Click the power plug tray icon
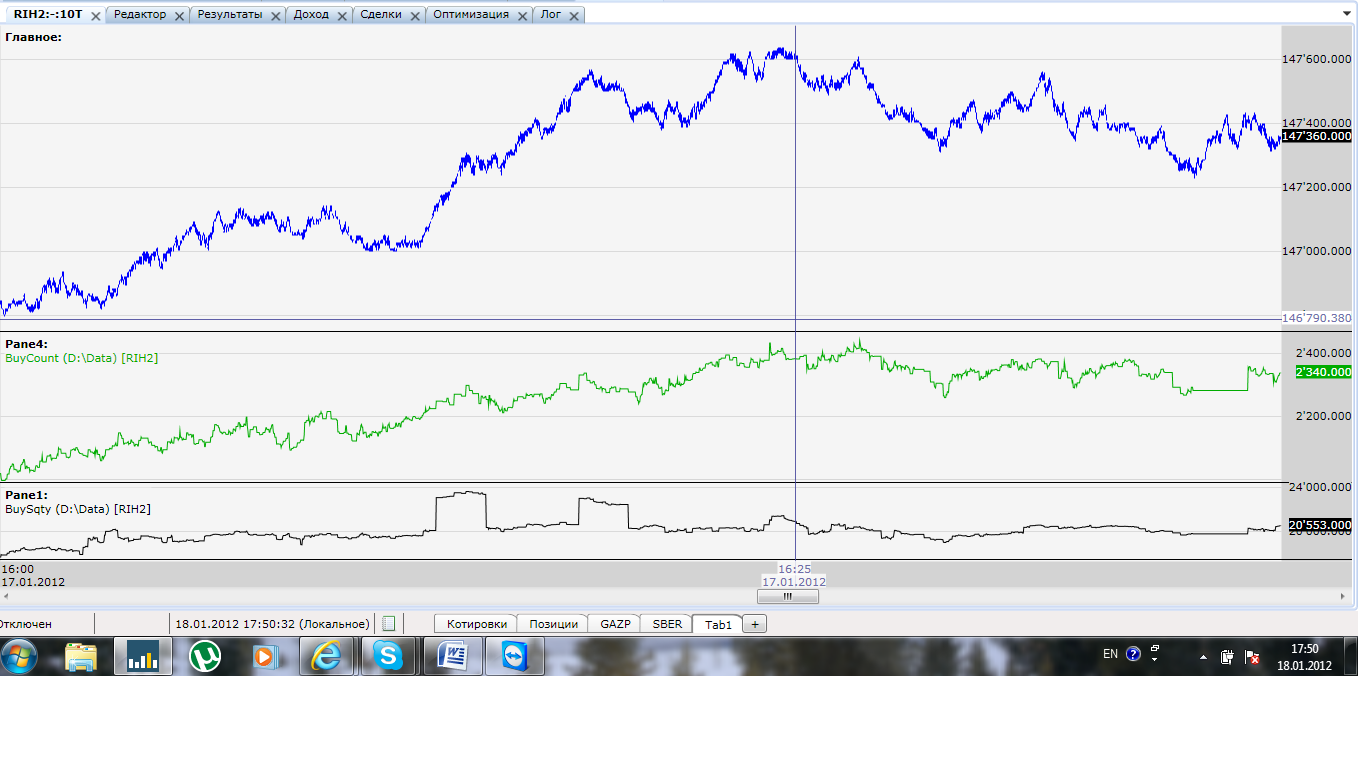The image size is (1366, 768). tap(1227, 657)
